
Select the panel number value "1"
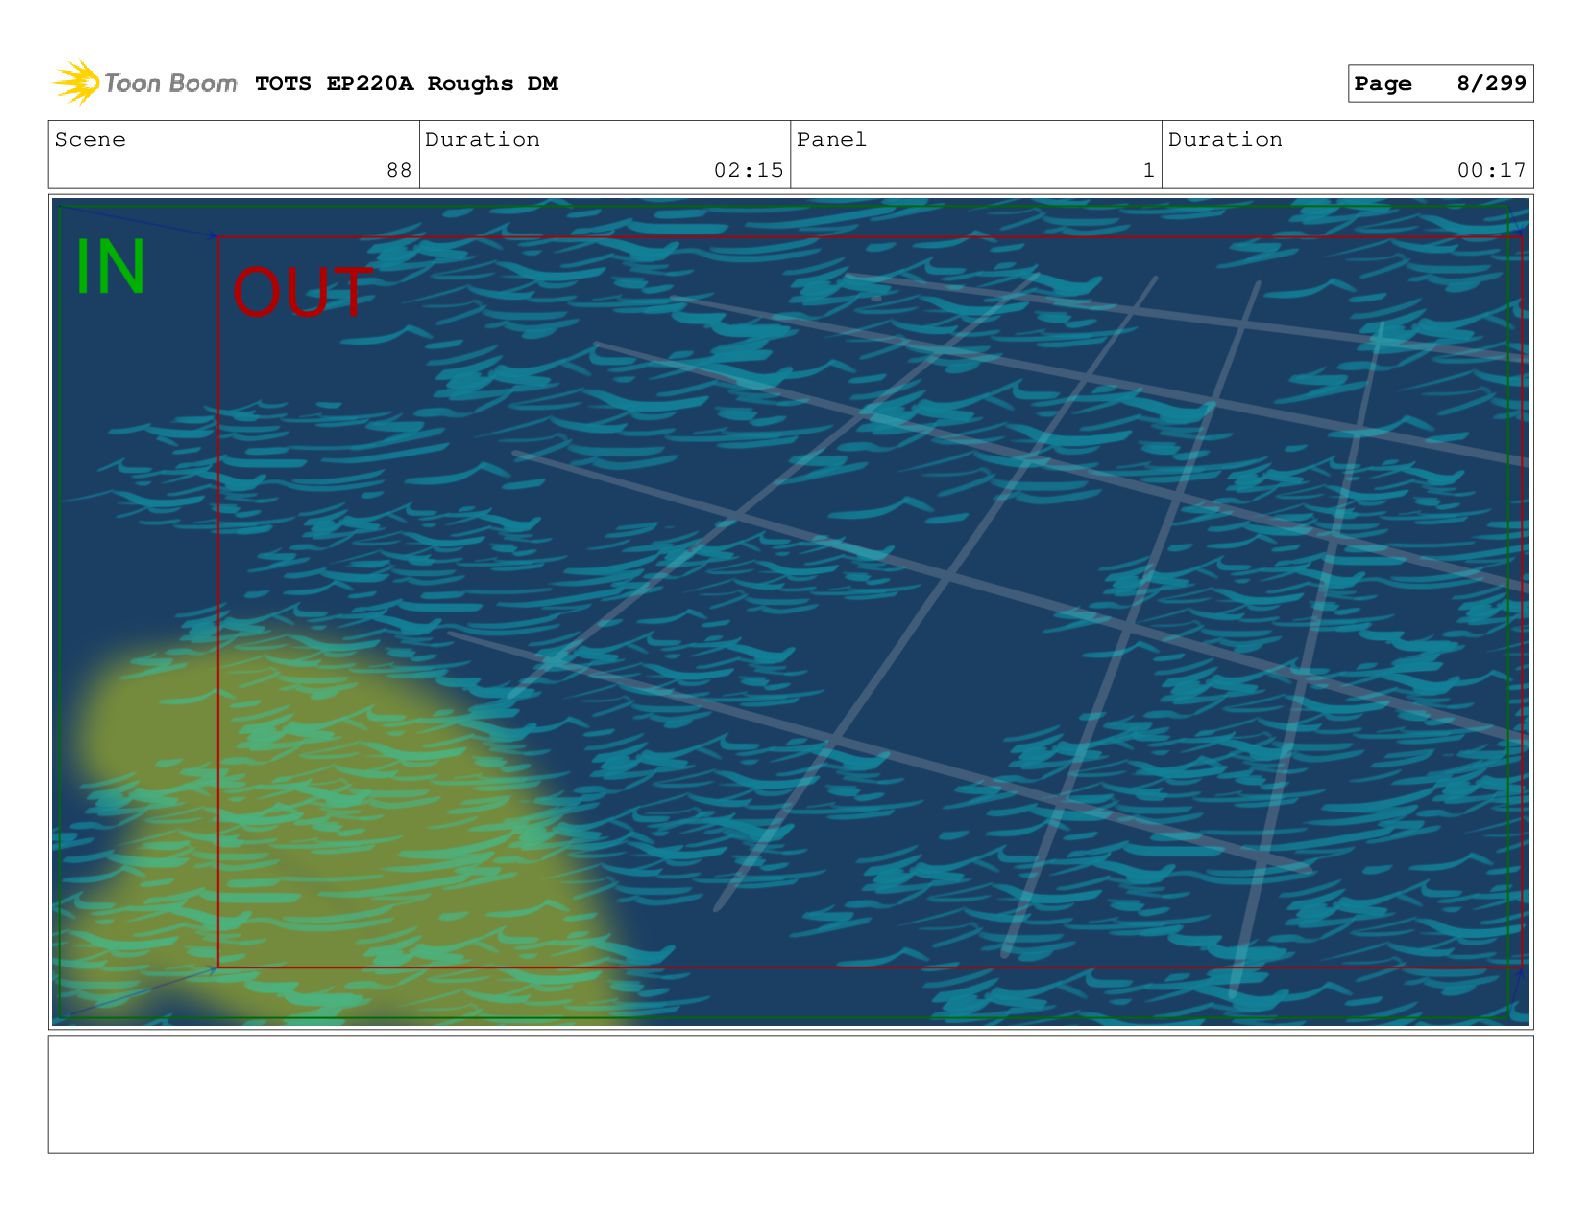pos(1149,170)
